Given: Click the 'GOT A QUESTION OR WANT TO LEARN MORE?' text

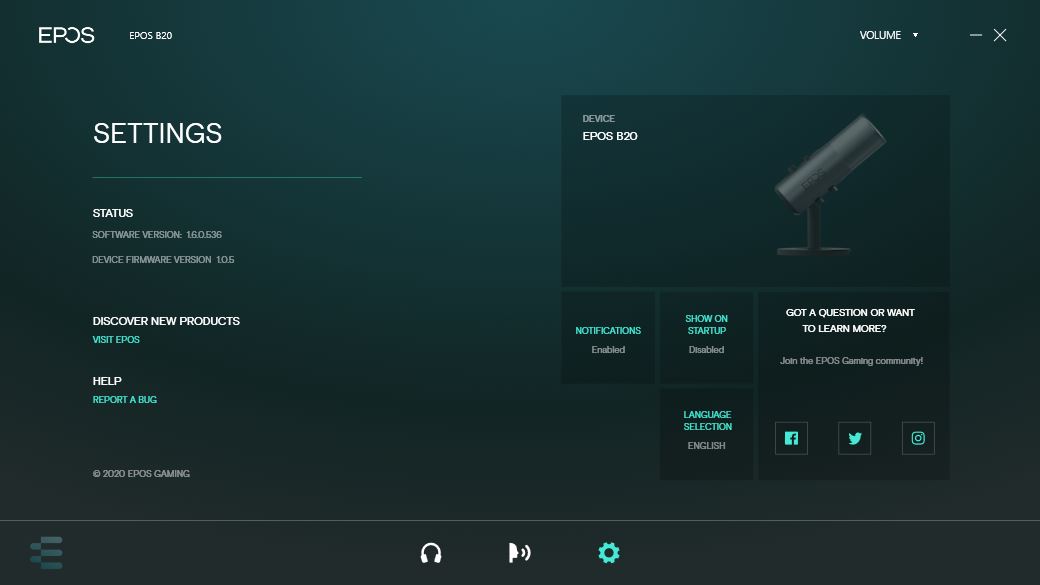Looking at the screenshot, I should point(850,320).
